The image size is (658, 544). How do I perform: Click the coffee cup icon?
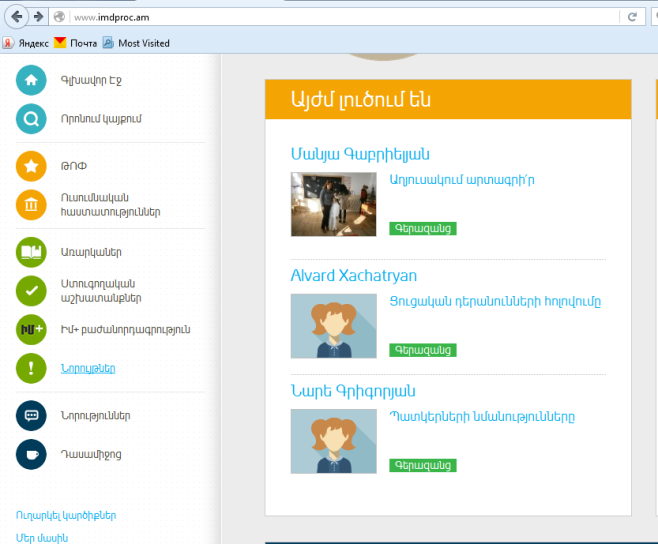pos(31,454)
